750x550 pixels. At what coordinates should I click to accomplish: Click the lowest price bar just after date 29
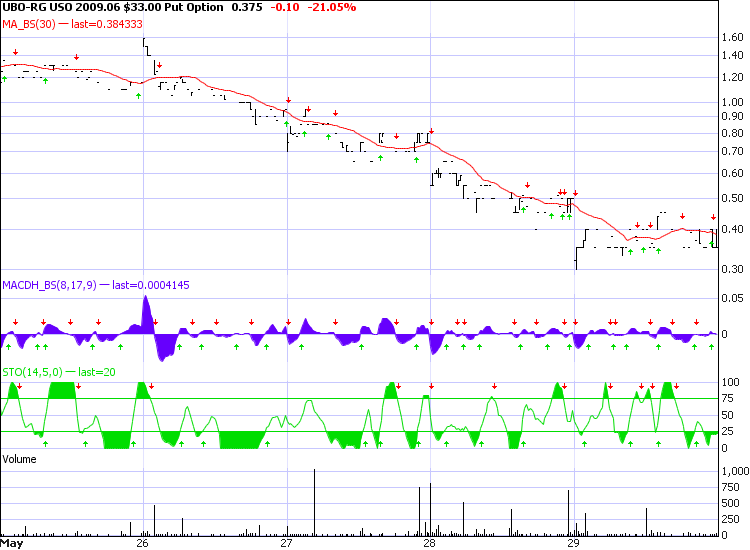[576, 263]
